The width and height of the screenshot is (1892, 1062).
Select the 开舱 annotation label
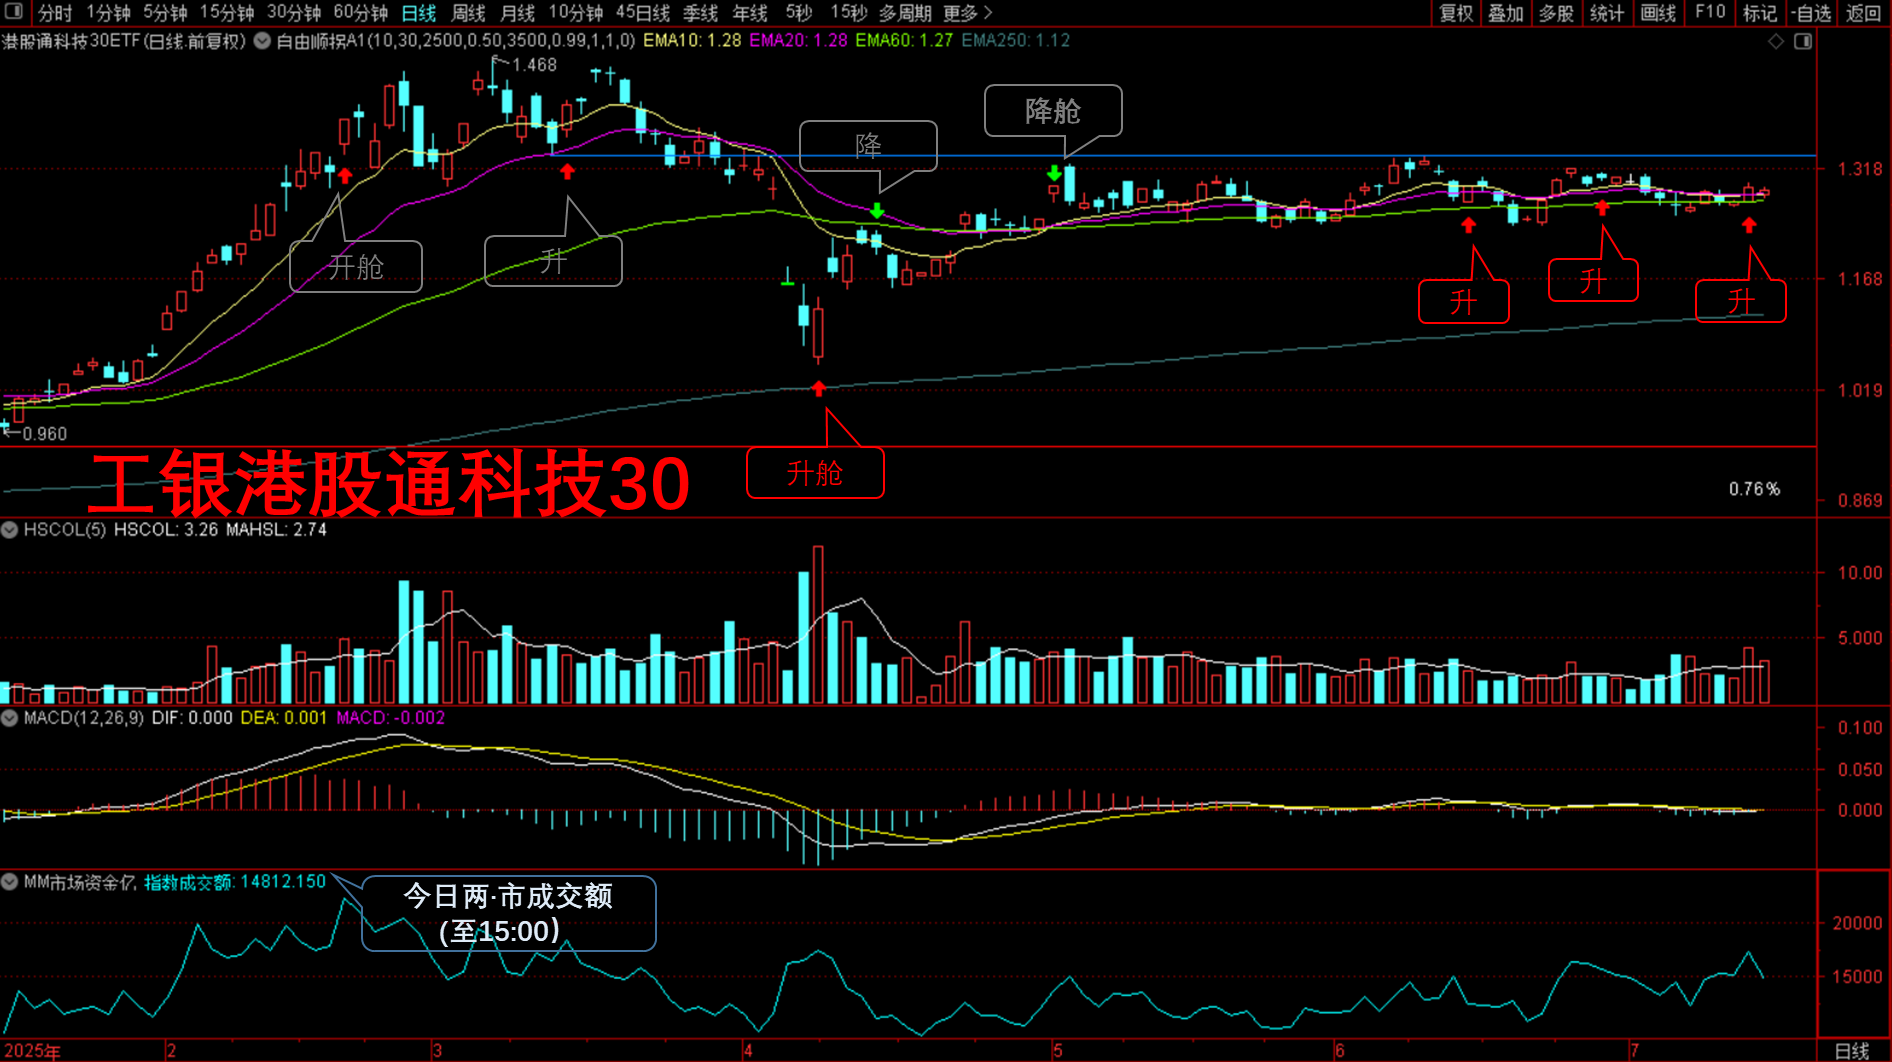tap(356, 267)
